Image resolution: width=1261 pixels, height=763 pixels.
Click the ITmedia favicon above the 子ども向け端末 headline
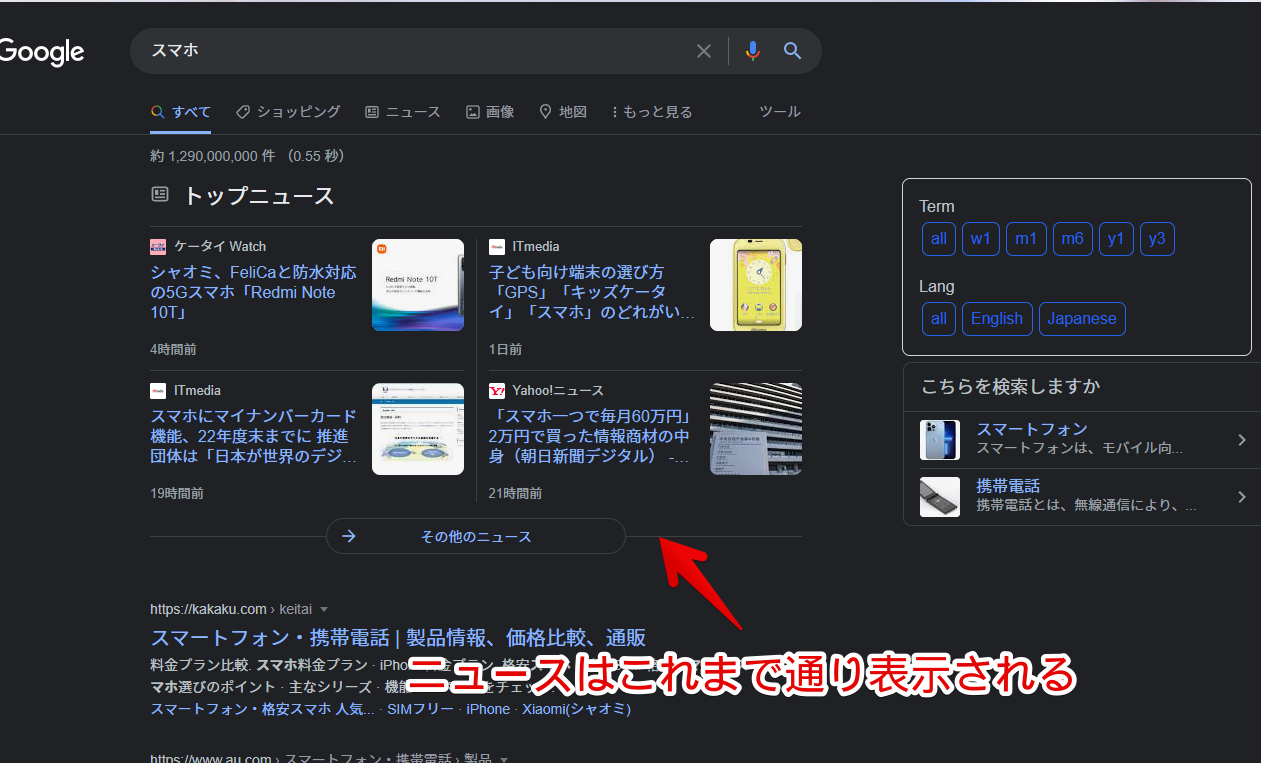497,246
